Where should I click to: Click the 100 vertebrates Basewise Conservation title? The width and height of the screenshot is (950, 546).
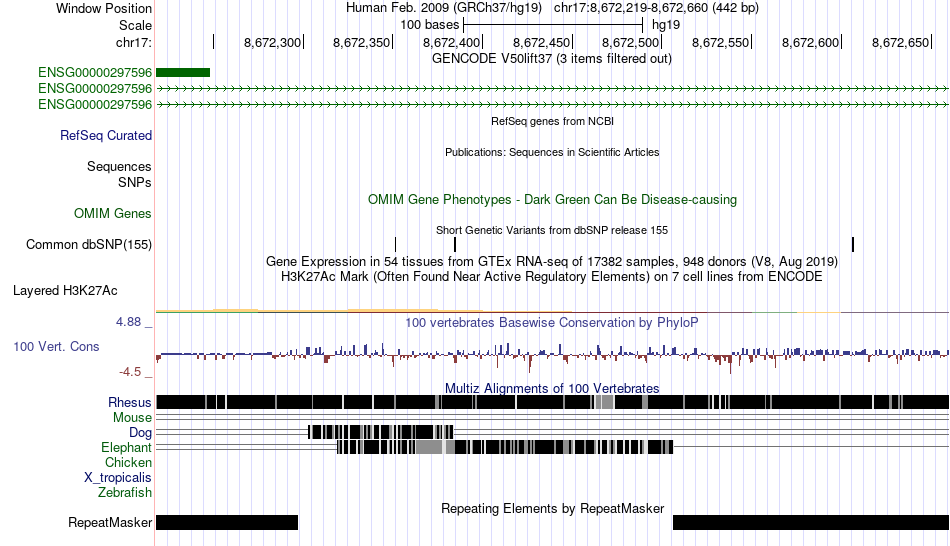(552, 322)
